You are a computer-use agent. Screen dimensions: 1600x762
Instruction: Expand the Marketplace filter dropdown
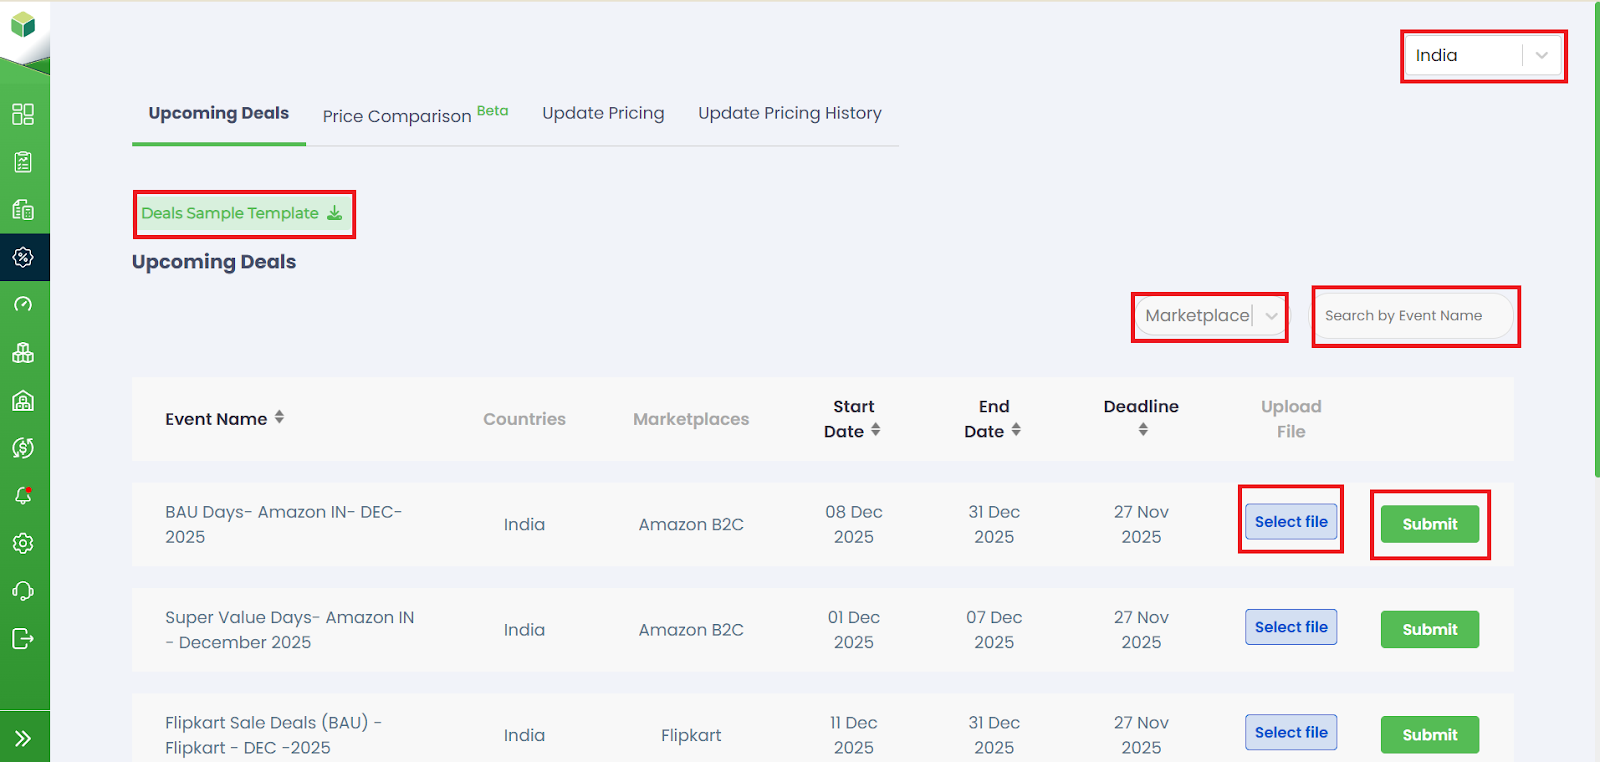(x=1210, y=316)
